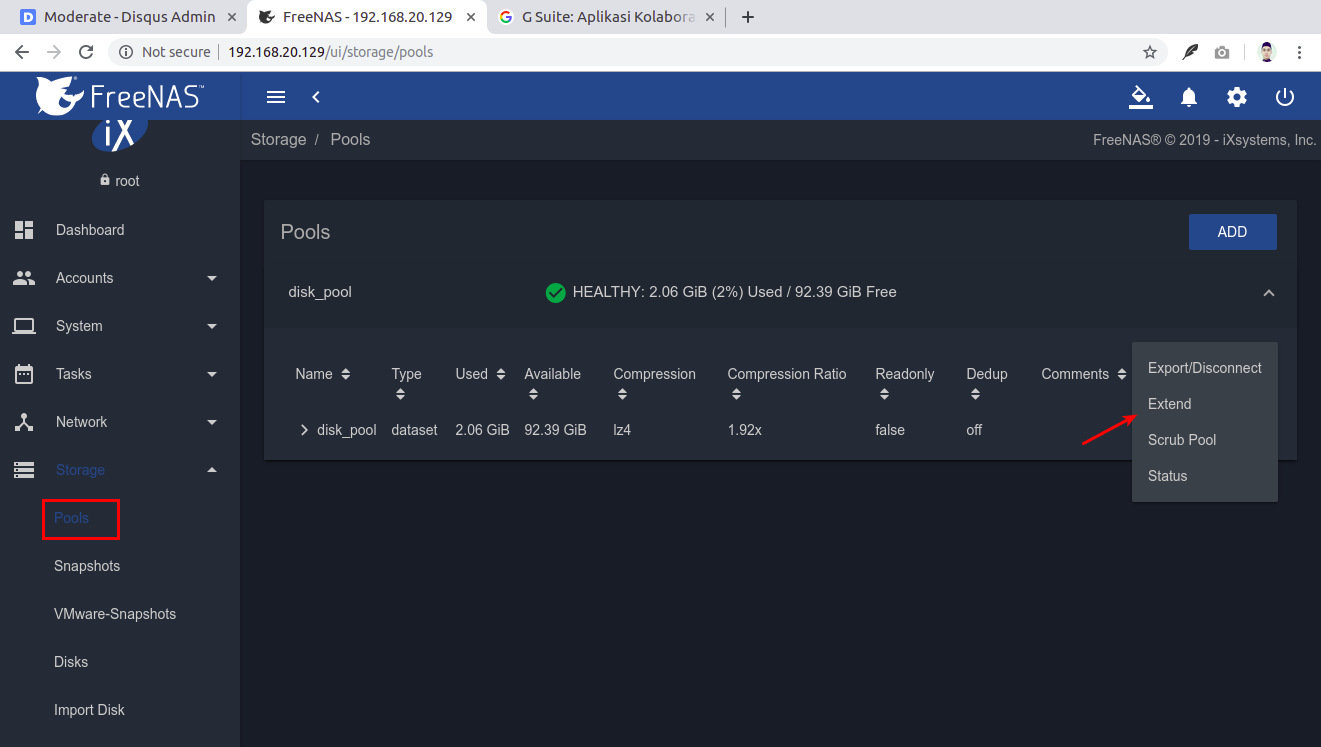The height and width of the screenshot is (747, 1321).
Task: Click the Dashboard grid icon
Action: coord(24,230)
